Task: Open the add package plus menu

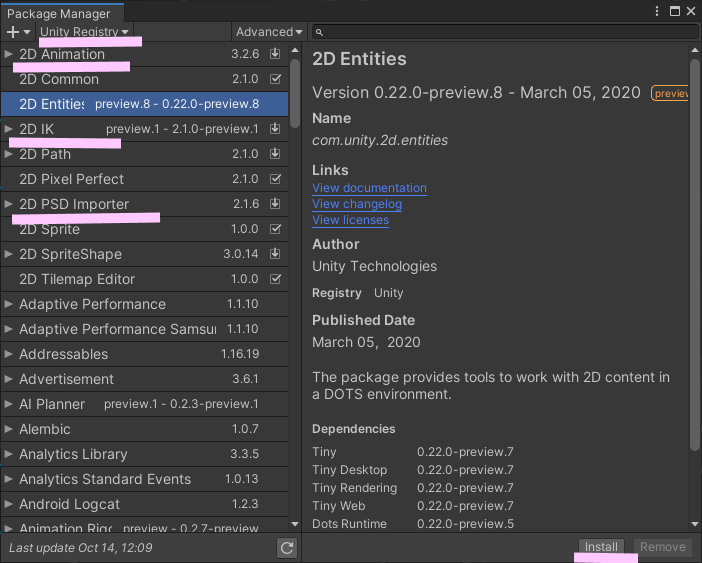Action: pyautogui.click(x=18, y=32)
